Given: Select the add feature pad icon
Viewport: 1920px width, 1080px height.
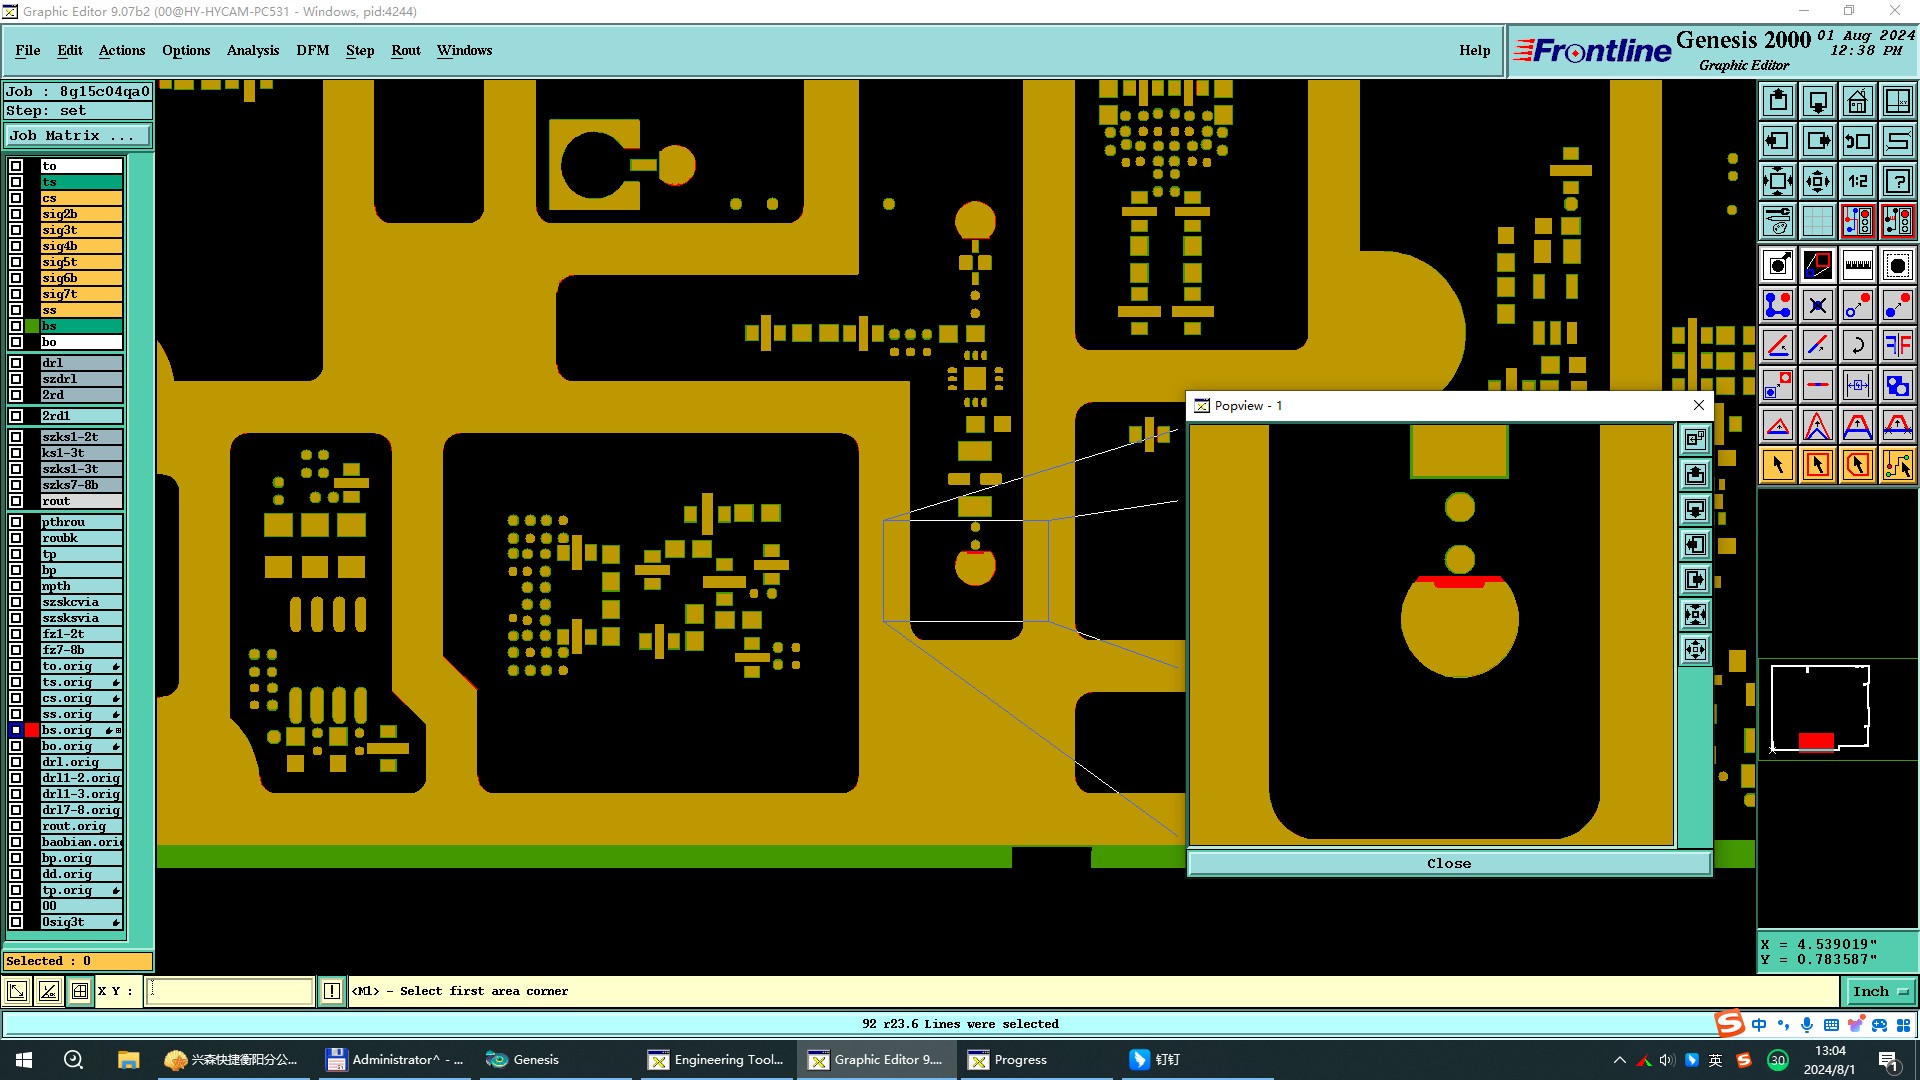Looking at the screenshot, I should click(1778, 265).
